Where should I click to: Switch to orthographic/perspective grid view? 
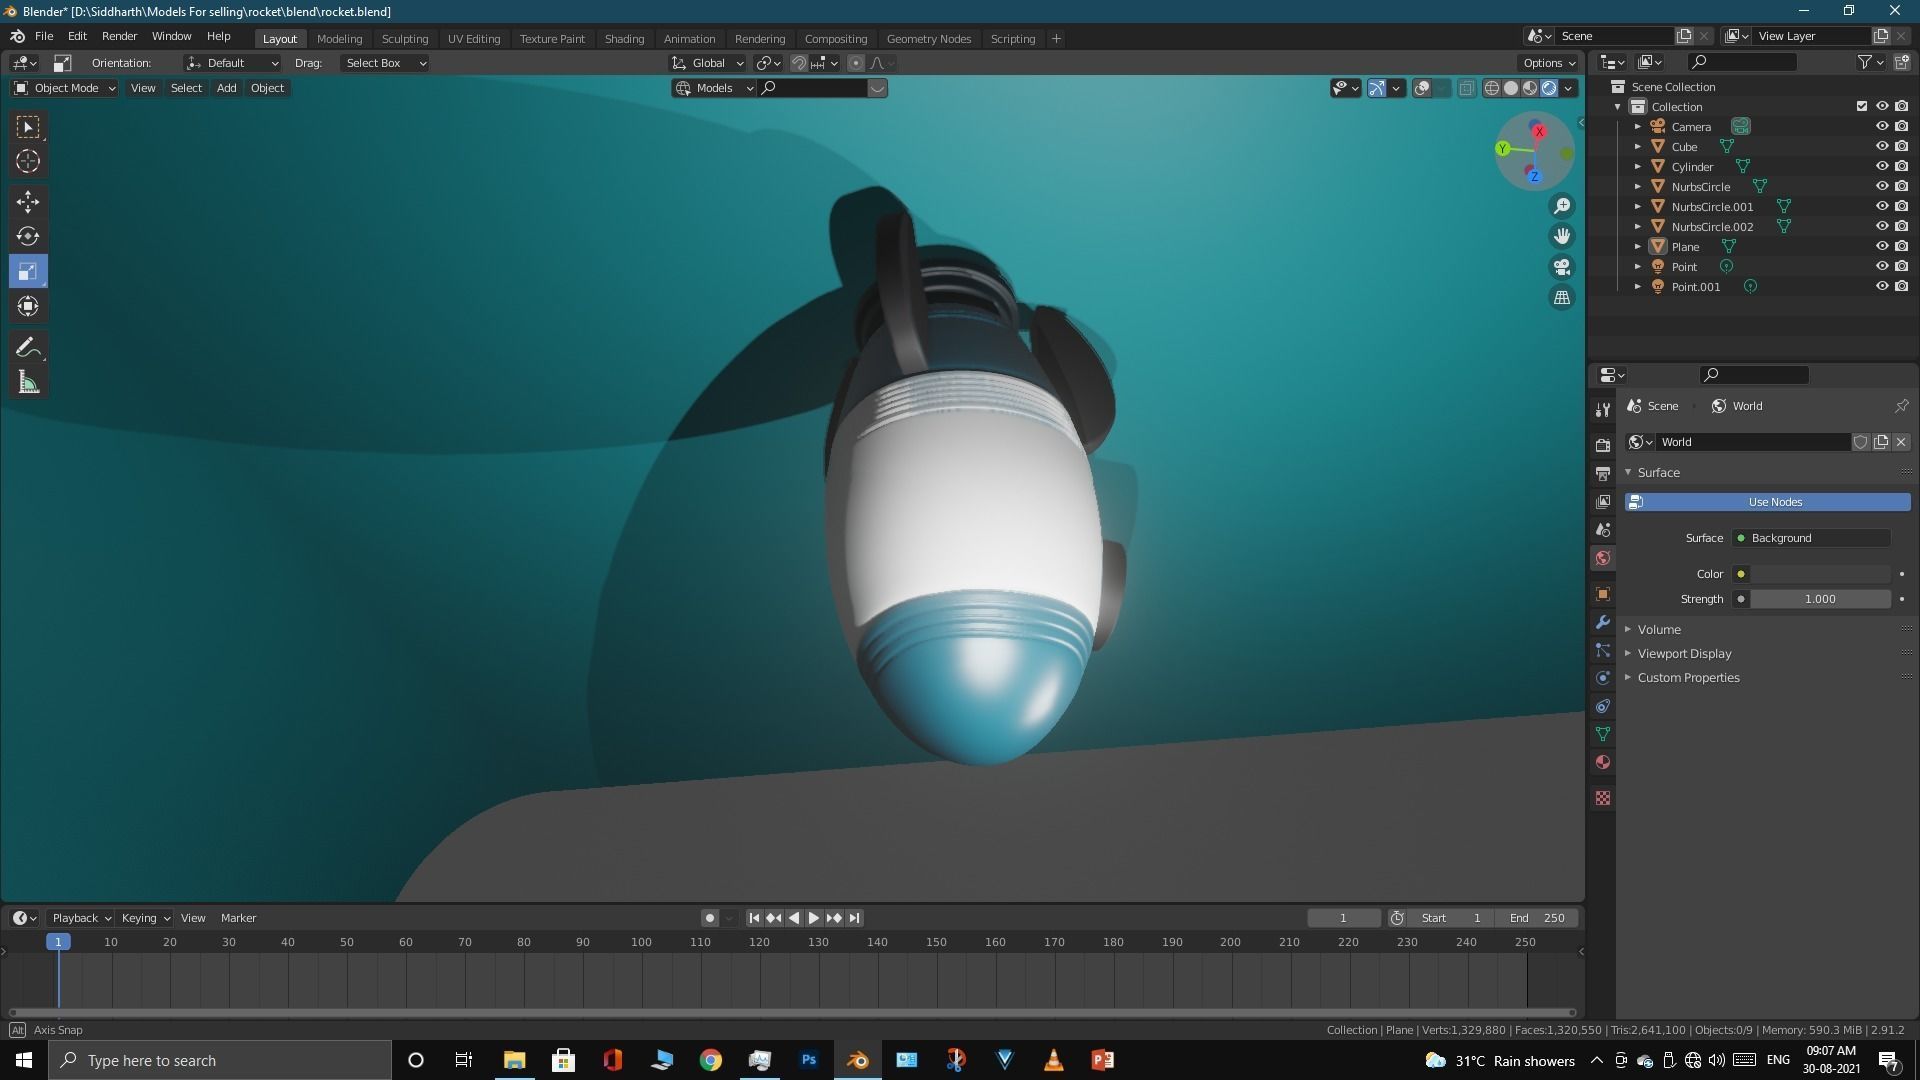1561,298
